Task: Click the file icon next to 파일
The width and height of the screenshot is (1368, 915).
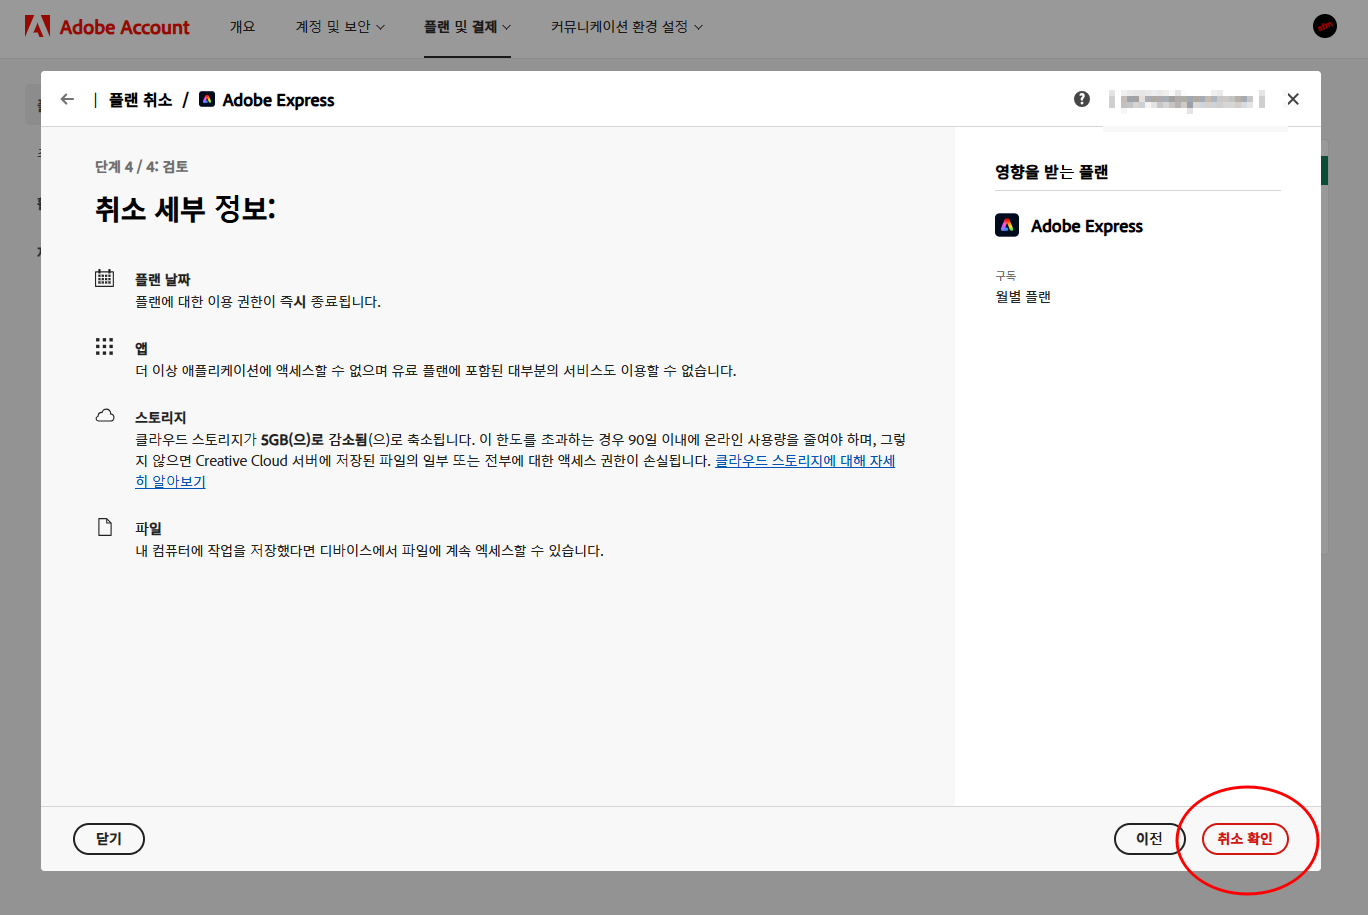Action: coord(105,526)
